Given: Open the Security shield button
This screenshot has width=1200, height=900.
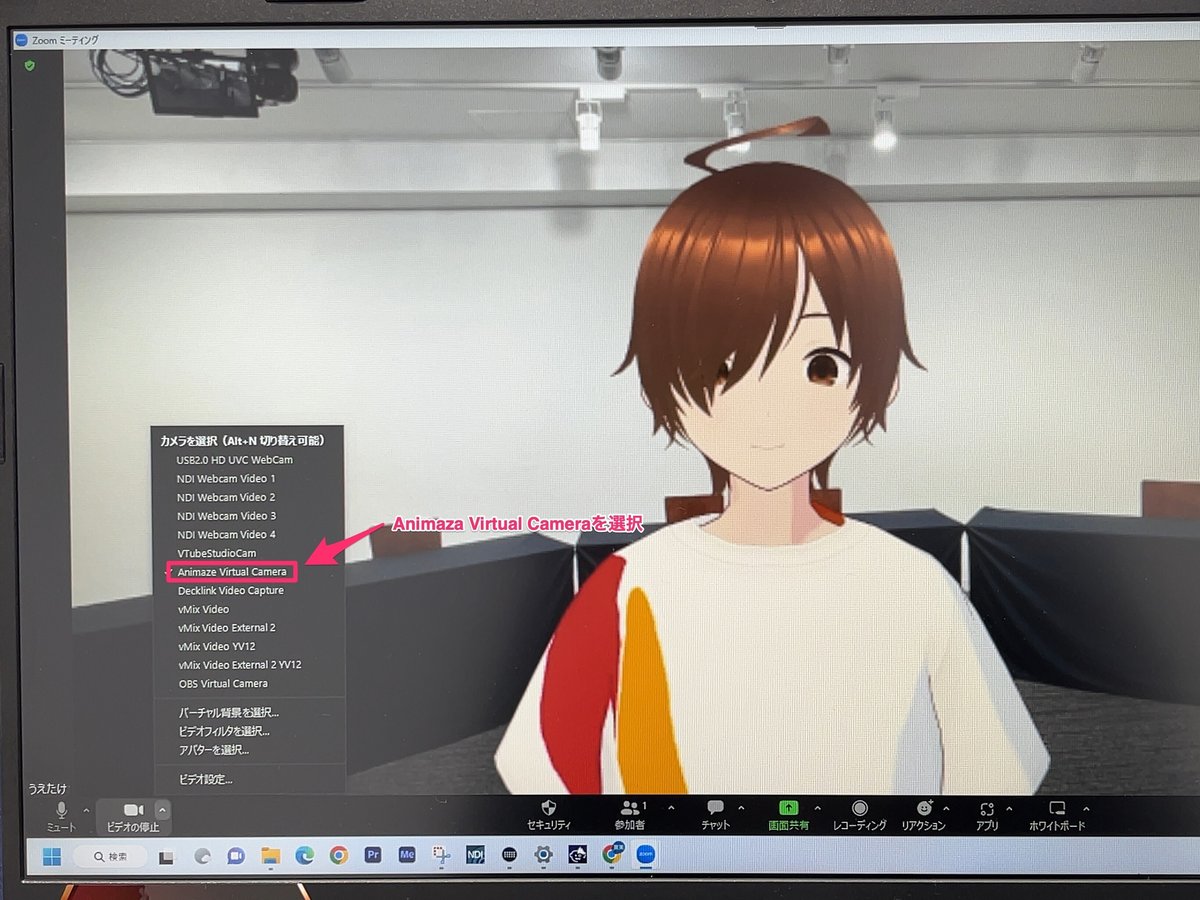Looking at the screenshot, I should [x=549, y=815].
